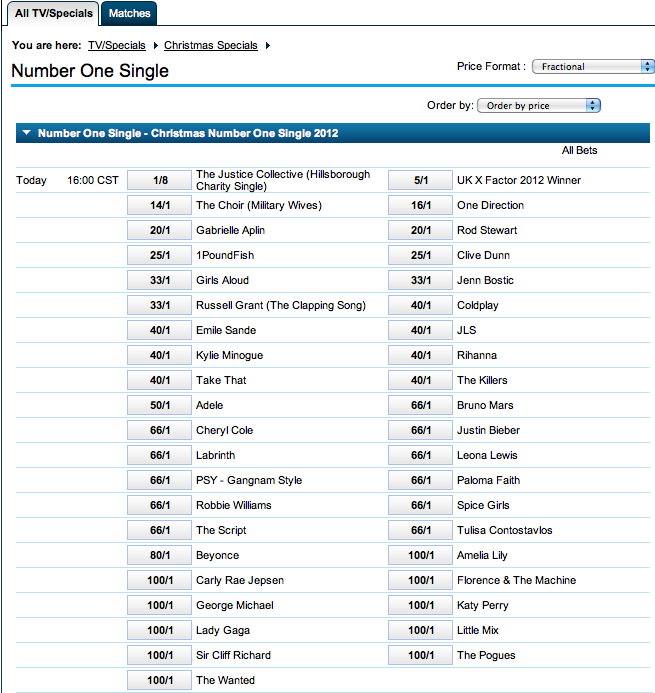
Task: Select 25/1 odds for Clive Dunn
Action: tap(420, 255)
